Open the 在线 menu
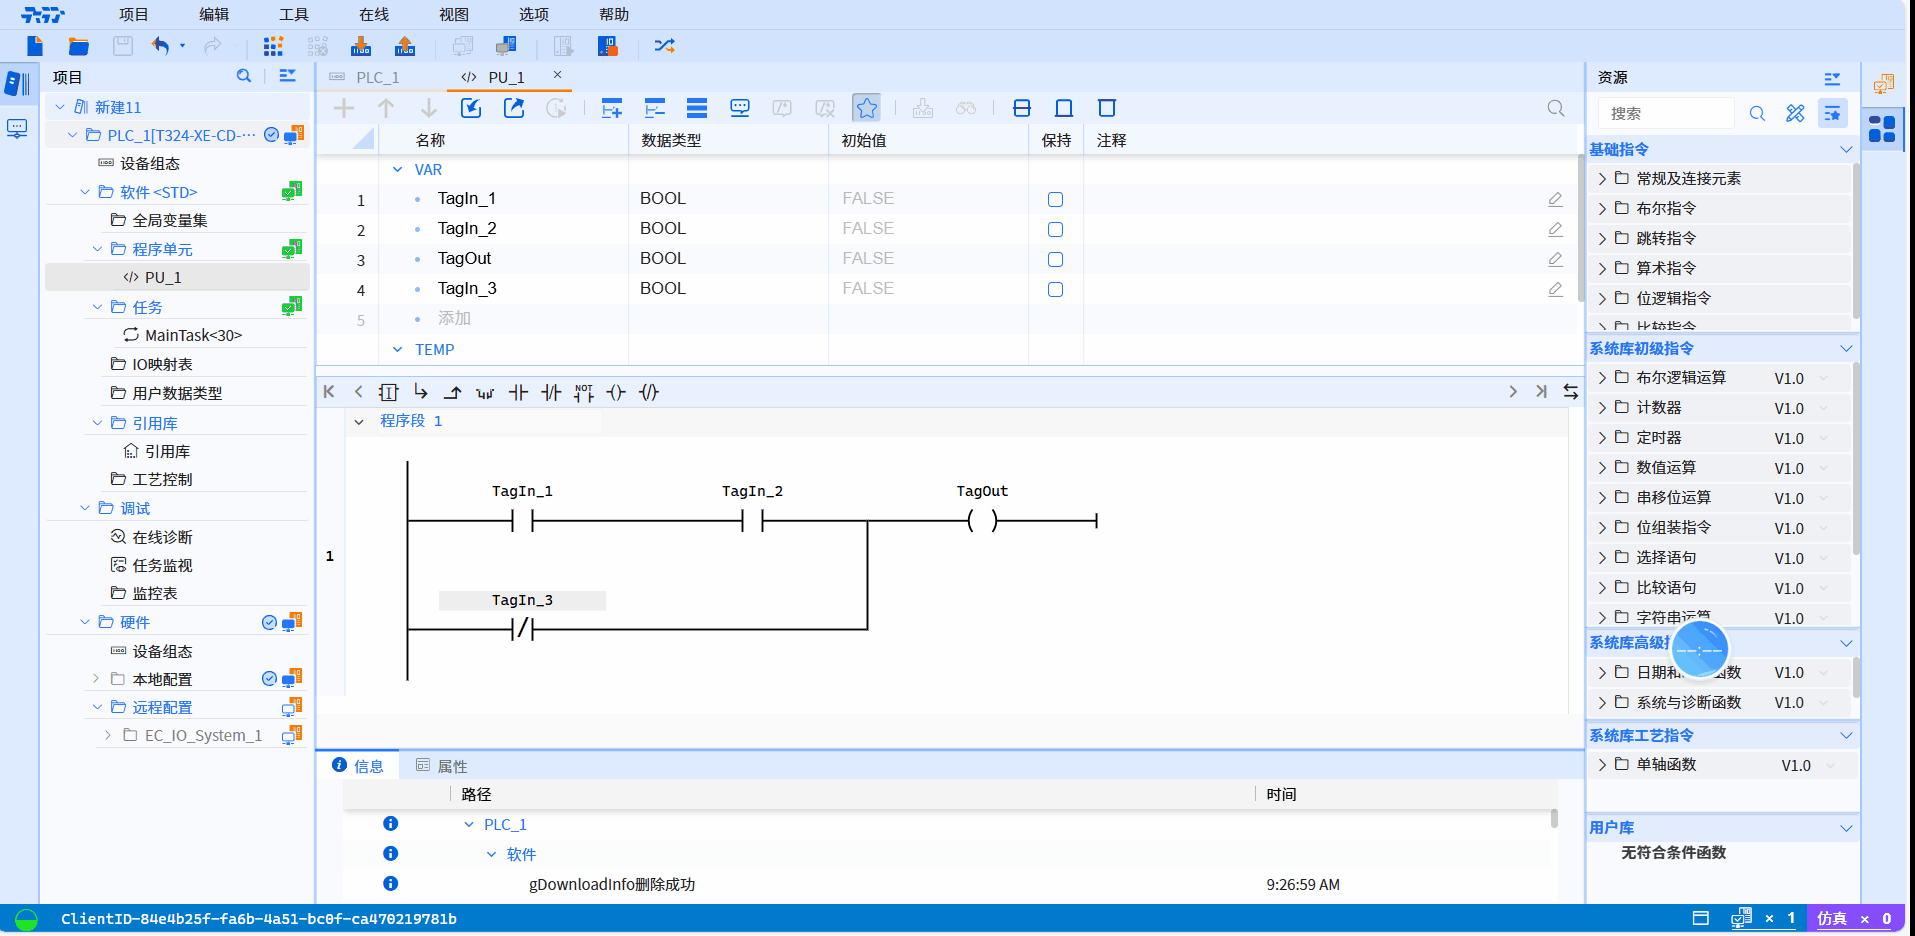This screenshot has height=936, width=1915. click(x=373, y=15)
